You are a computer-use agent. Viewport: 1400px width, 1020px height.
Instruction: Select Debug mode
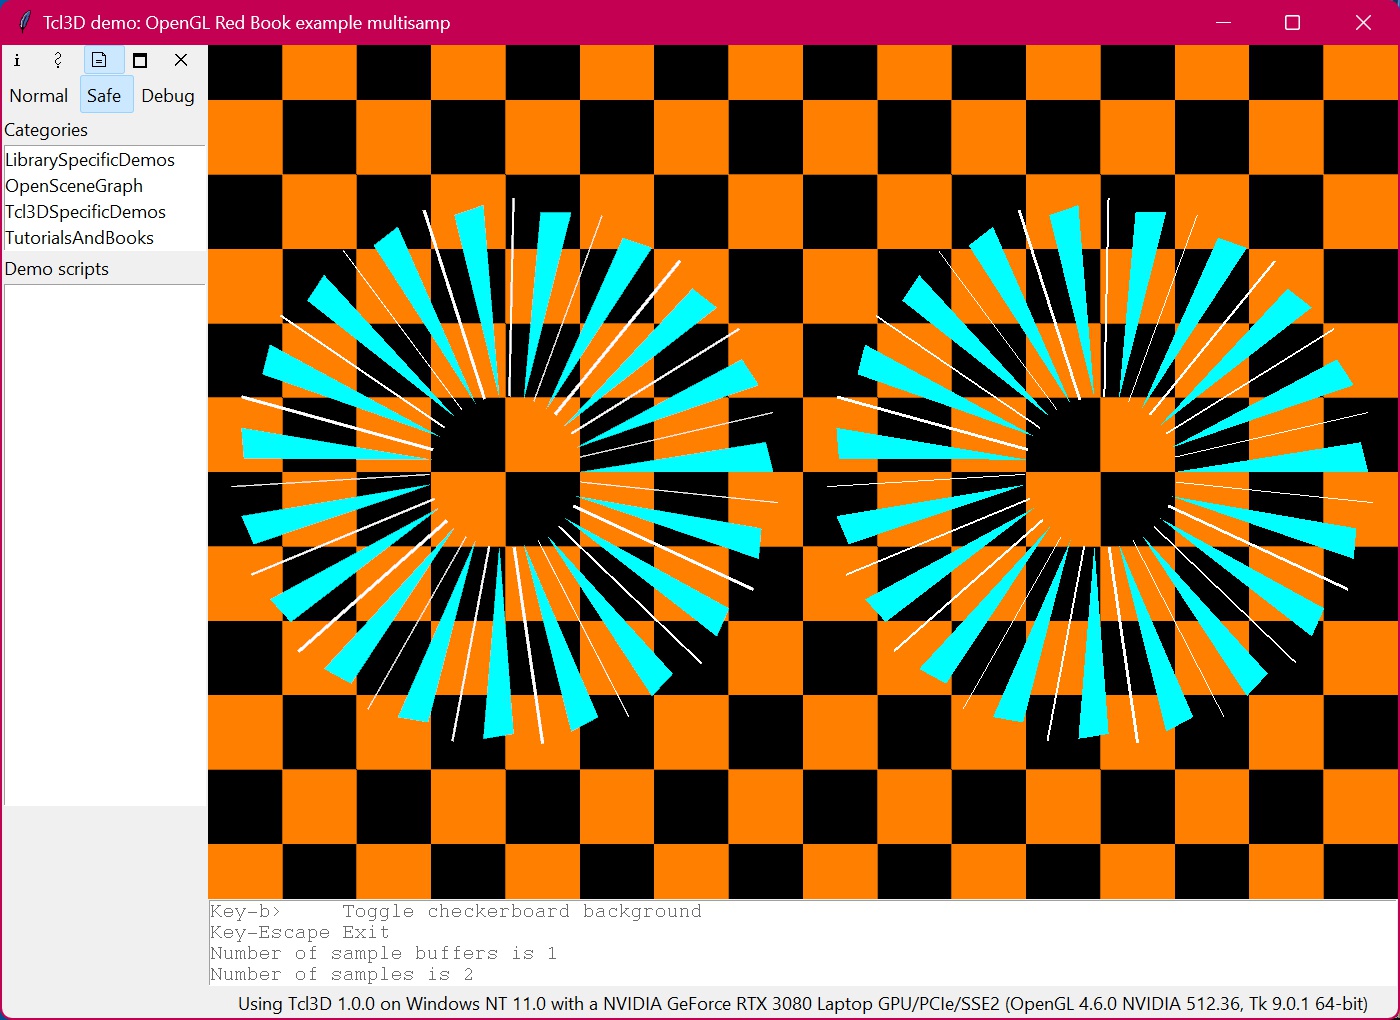(x=168, y=96)
